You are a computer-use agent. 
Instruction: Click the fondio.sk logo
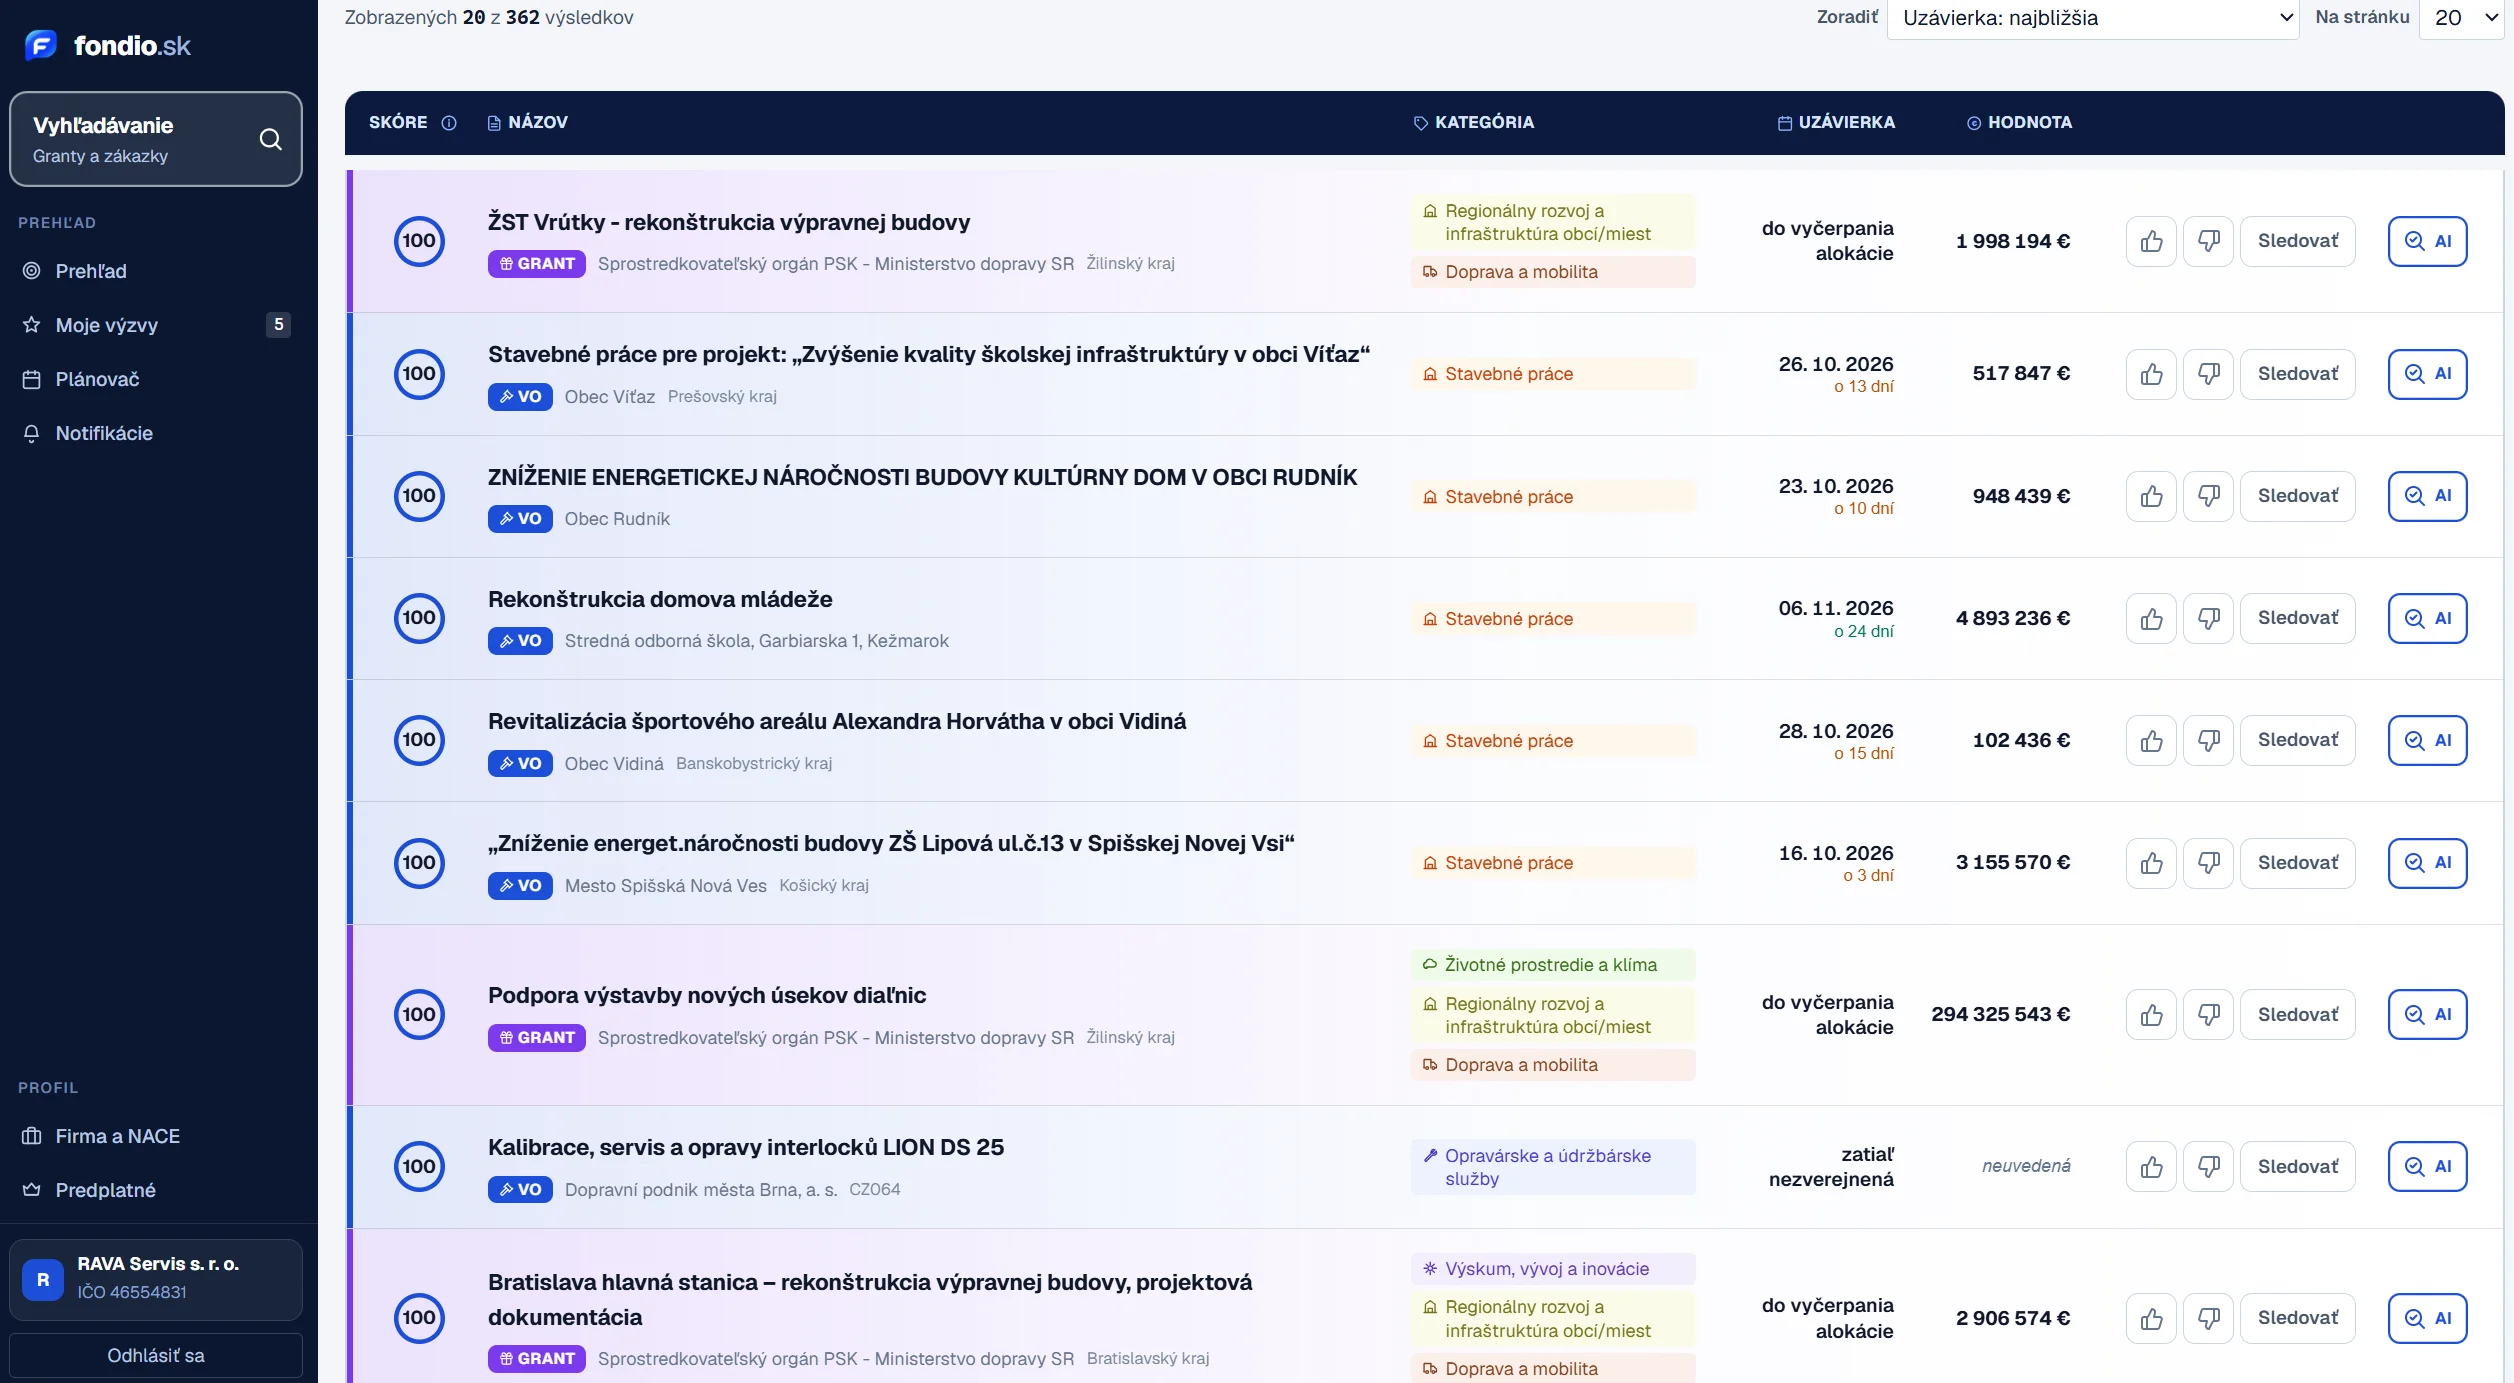click(x=108, y=45)
